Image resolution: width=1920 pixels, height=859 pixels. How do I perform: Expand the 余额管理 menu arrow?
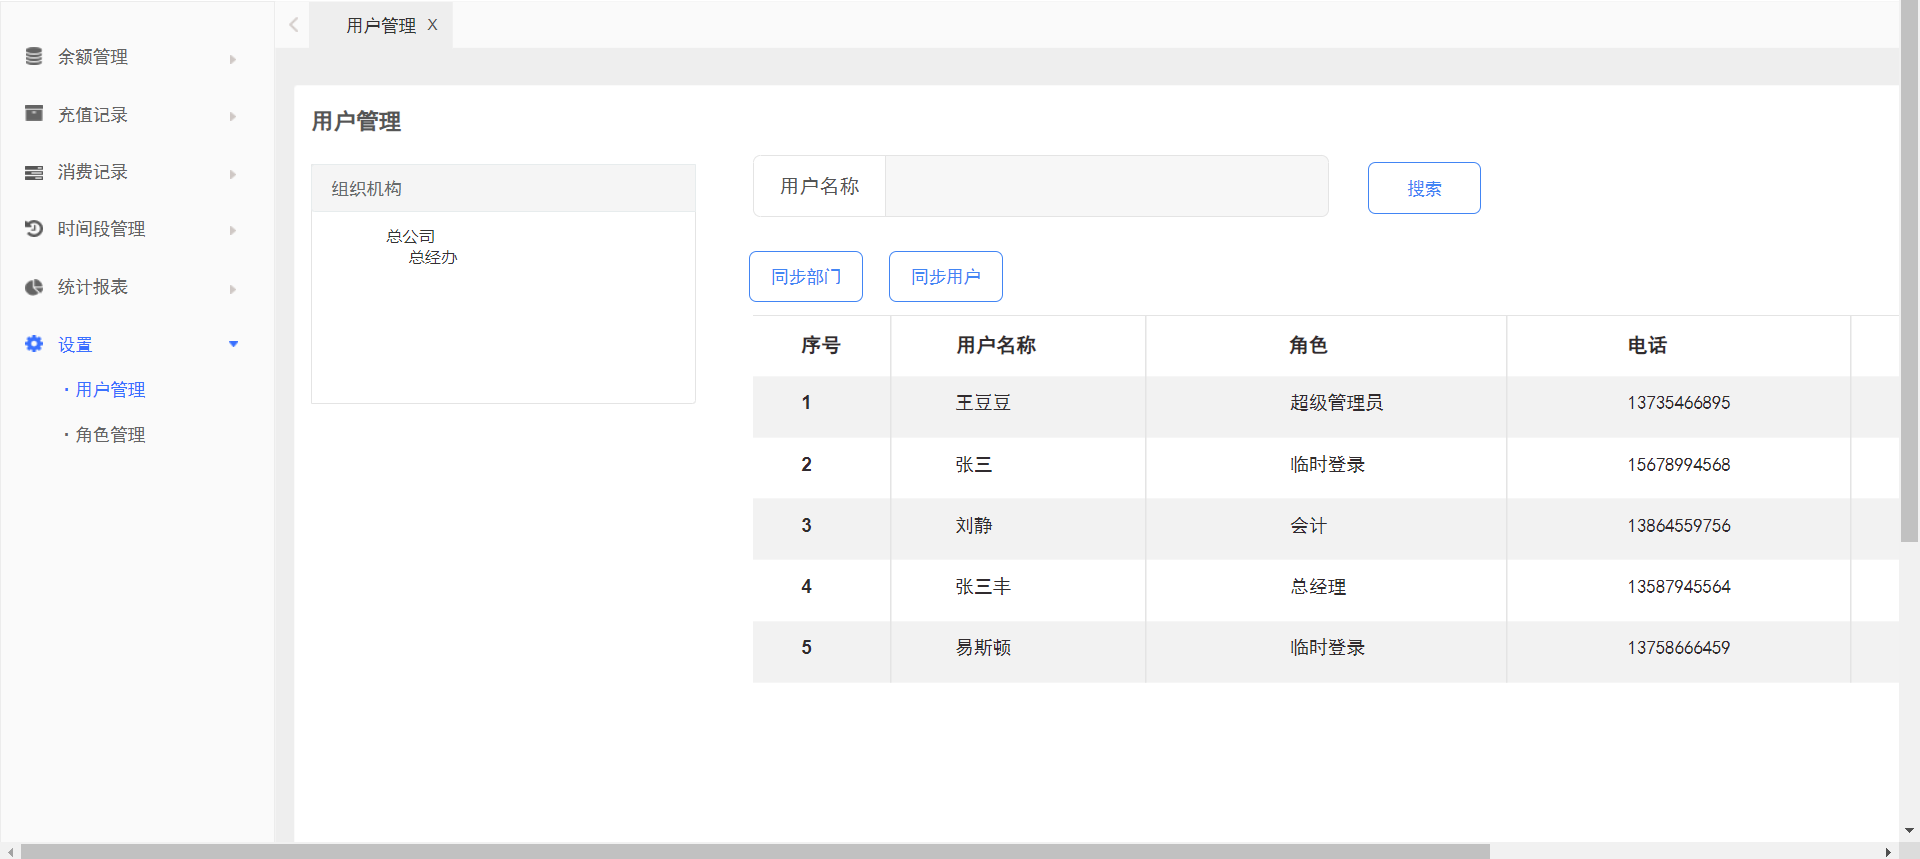[x=233, y=59]
